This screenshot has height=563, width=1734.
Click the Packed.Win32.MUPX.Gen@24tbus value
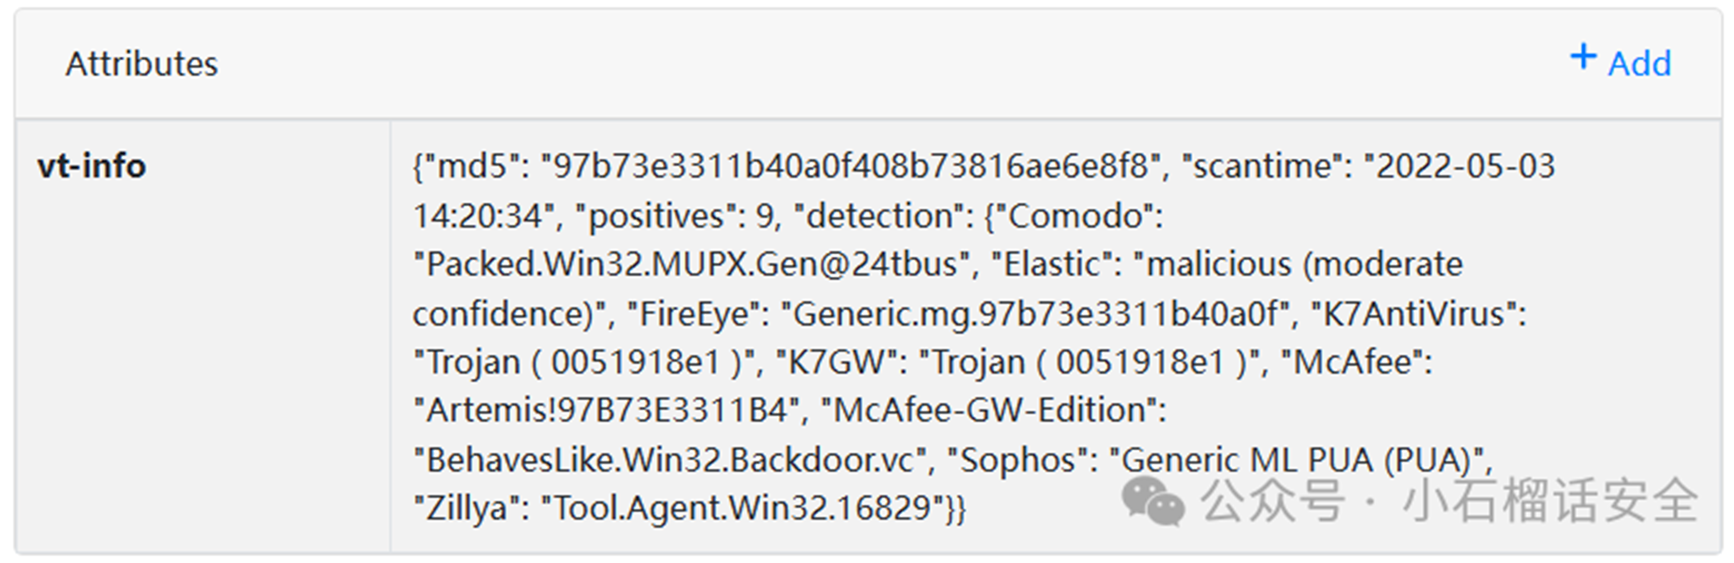pyautogui.click(x=692, y=264)
